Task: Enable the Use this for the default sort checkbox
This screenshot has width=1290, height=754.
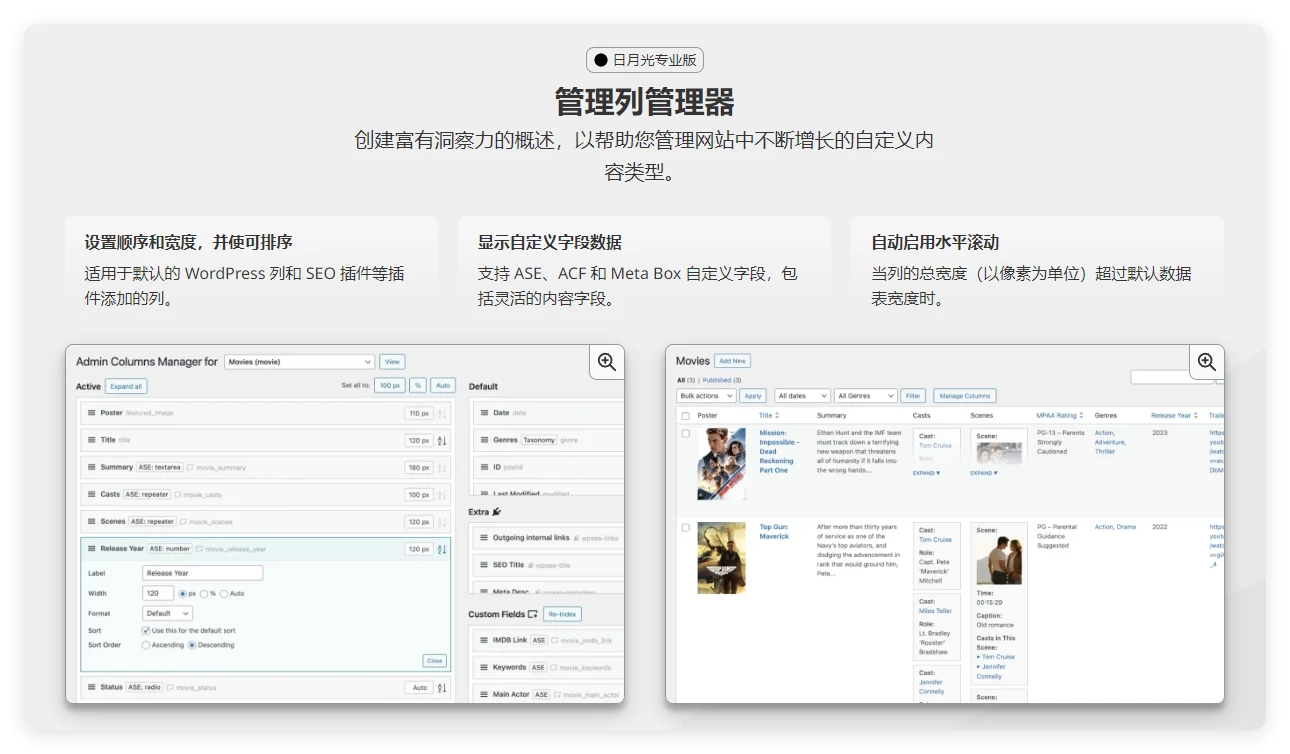Action: (145, 630)
